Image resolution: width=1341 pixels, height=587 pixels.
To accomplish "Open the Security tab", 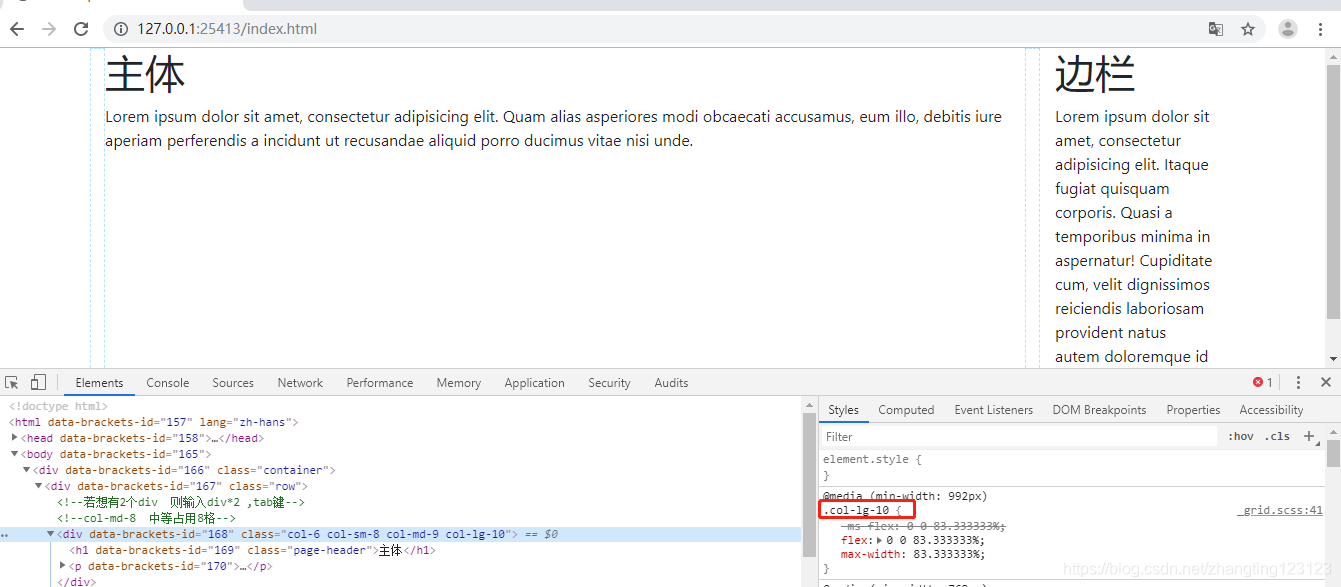I will 609,383.
